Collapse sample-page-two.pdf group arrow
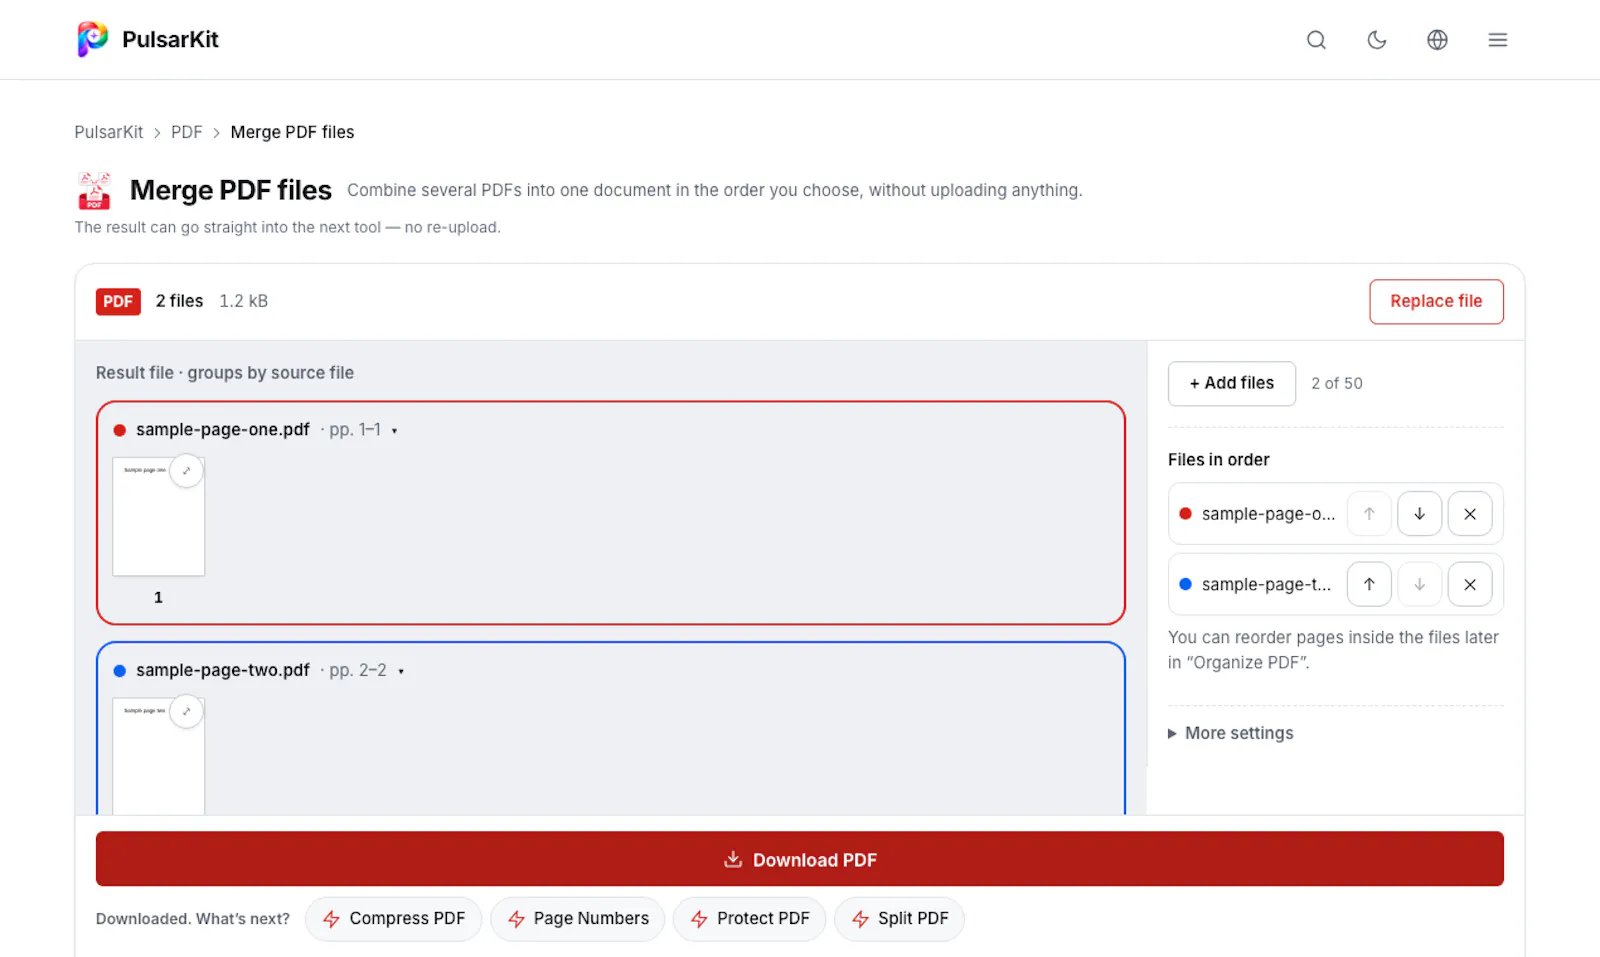The height and width of the screenshot is (957, 1600). pyautogui.click(x=401, y=672)
